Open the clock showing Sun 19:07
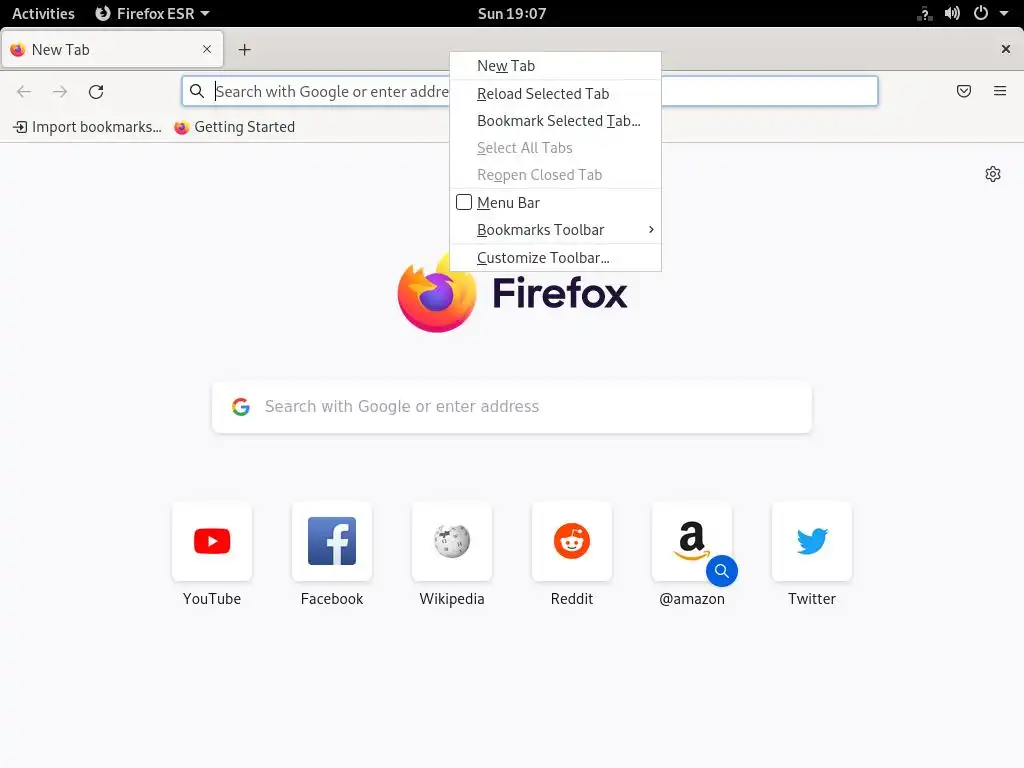This screenshot has height=768, width=1024. (512, 13)
